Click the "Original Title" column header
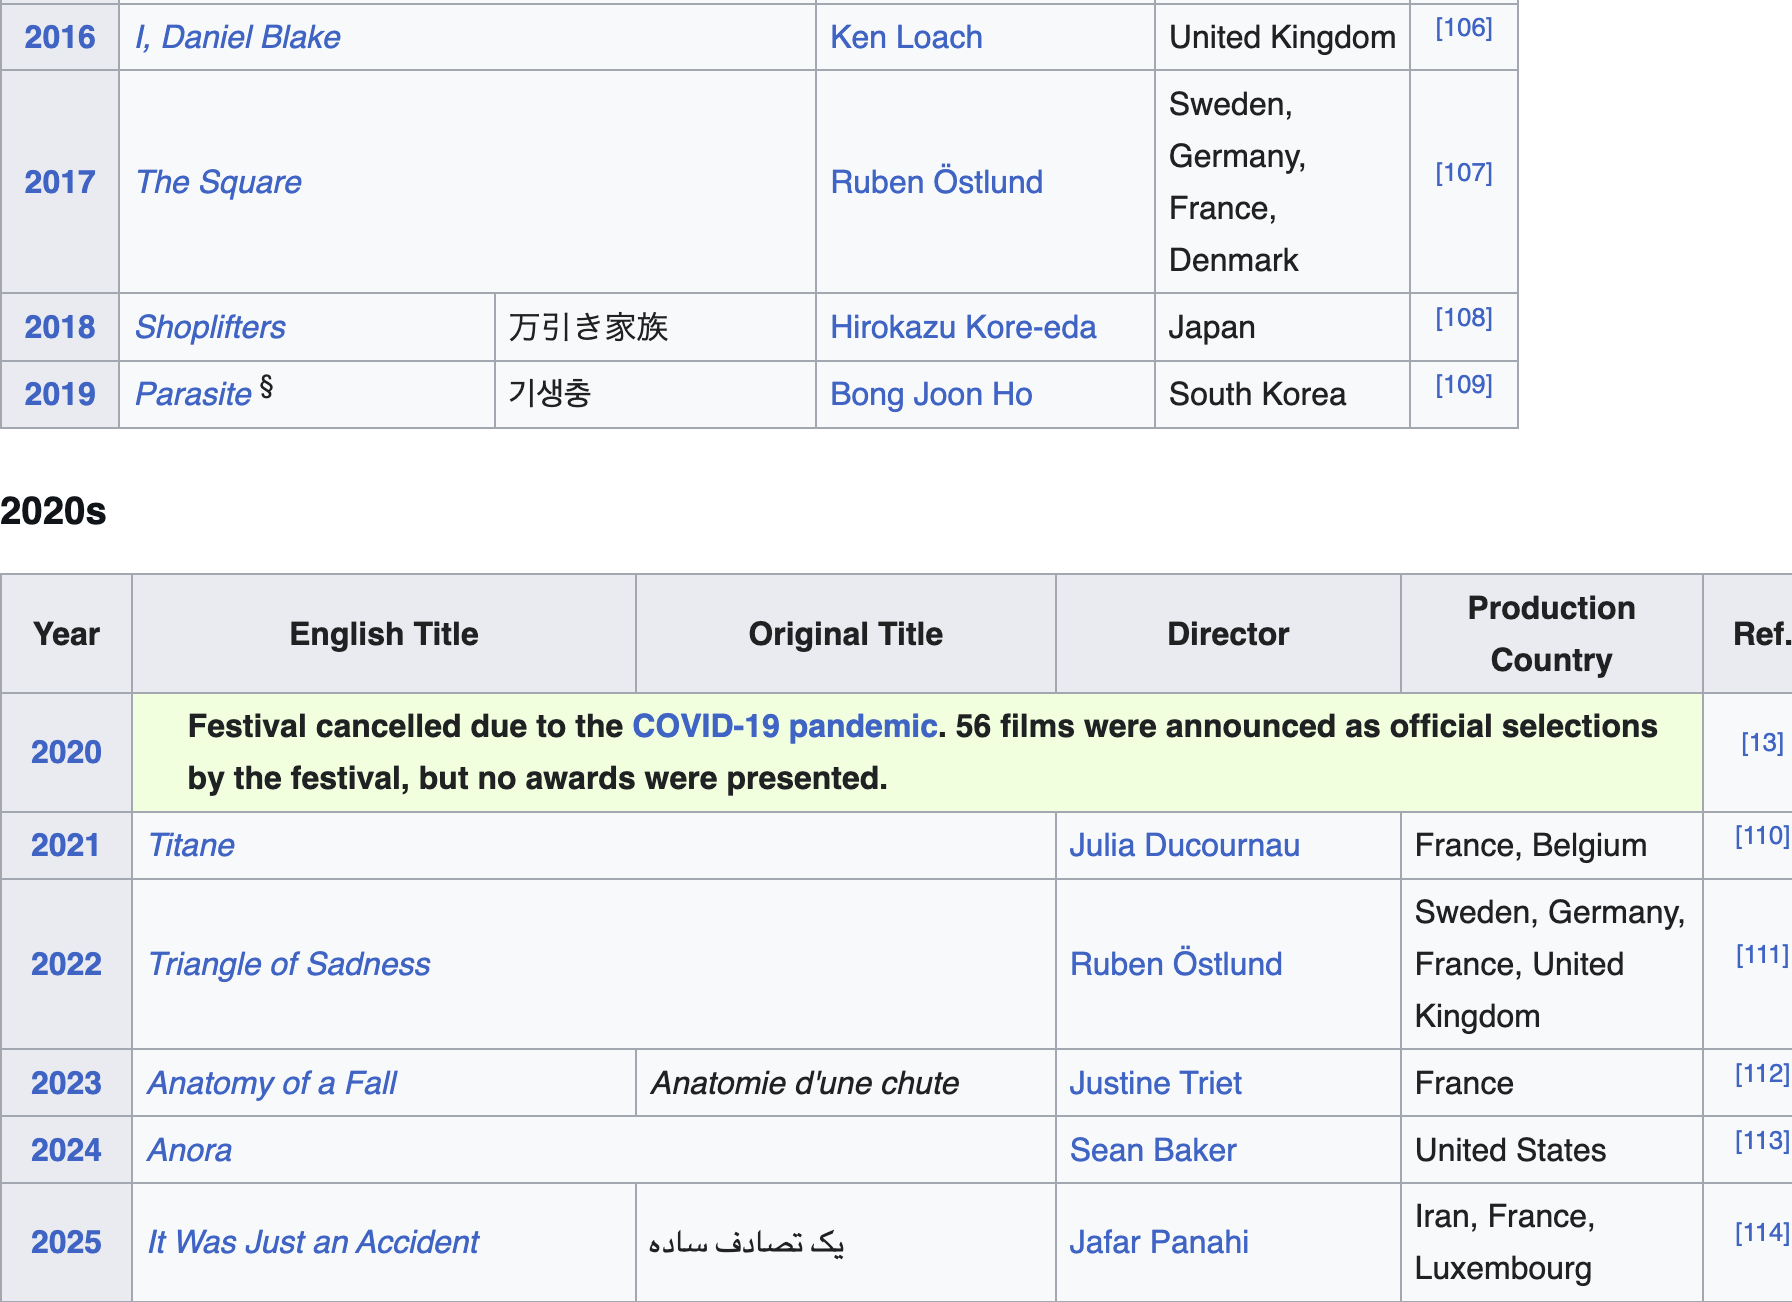The width and height of the screenshot is (1792, 1302). pyautogui.click(x=846, y=634)
